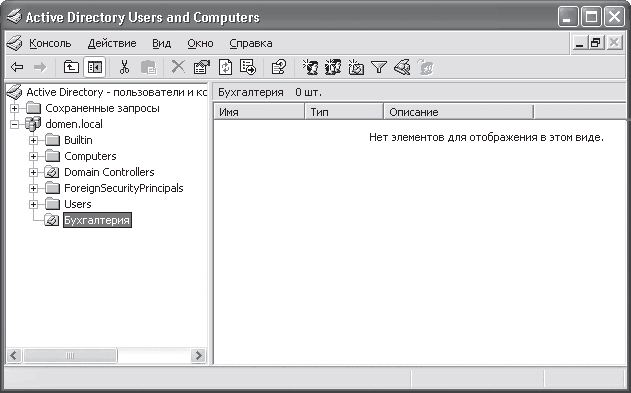
Task: Click the Create new organizational unit icon
Action: click(356, 67)
